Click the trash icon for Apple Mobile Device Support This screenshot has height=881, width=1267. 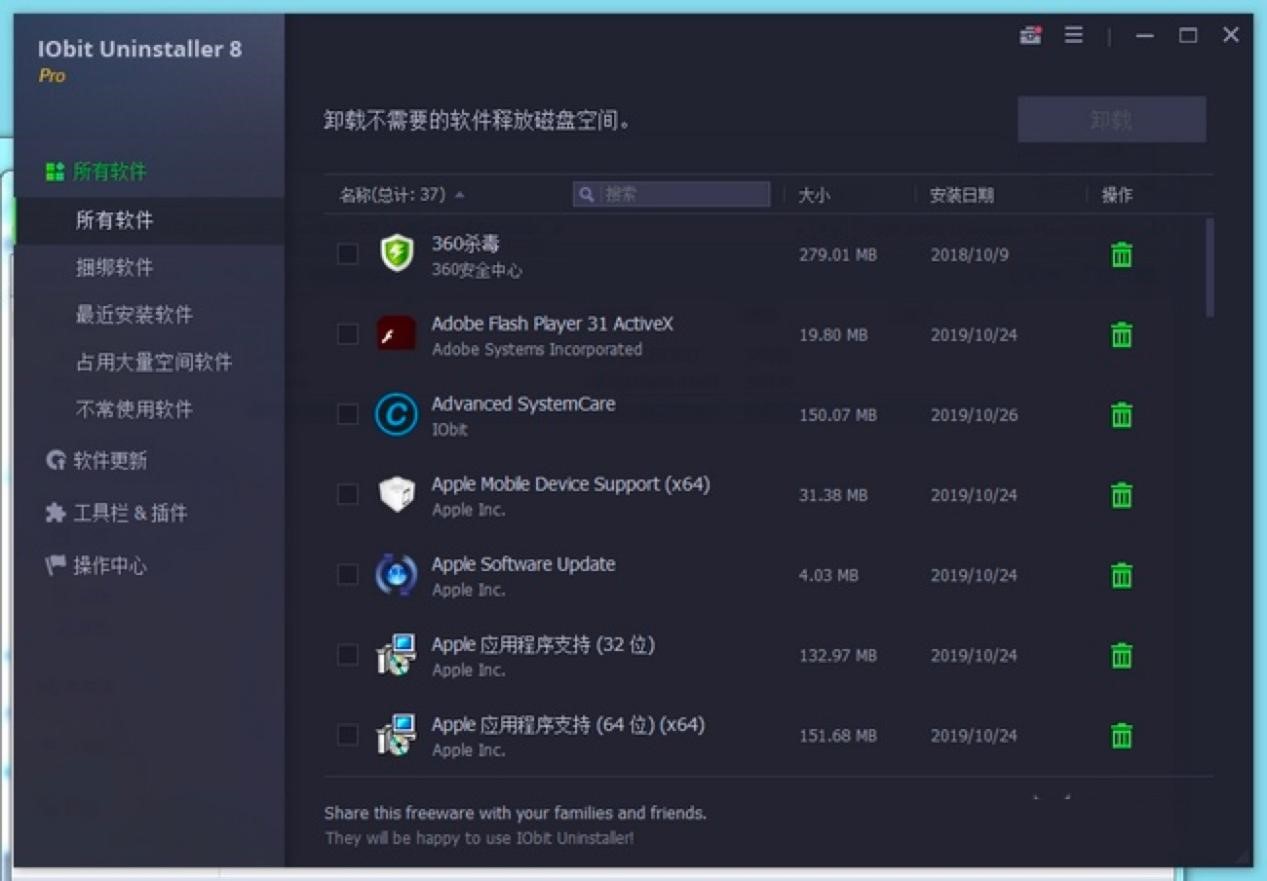1121,494
